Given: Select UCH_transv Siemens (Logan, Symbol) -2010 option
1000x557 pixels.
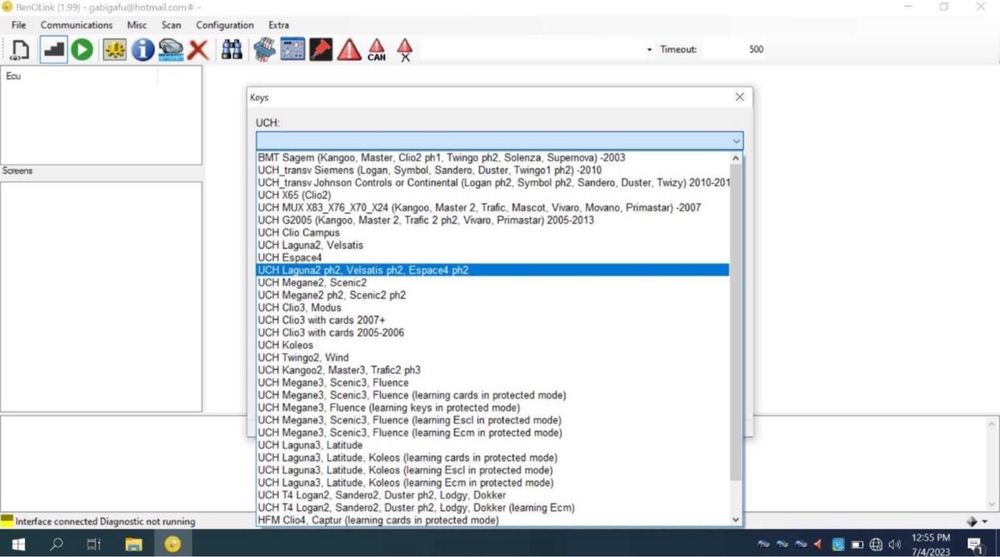Looking at the screenshot, I should pos(492,170).
